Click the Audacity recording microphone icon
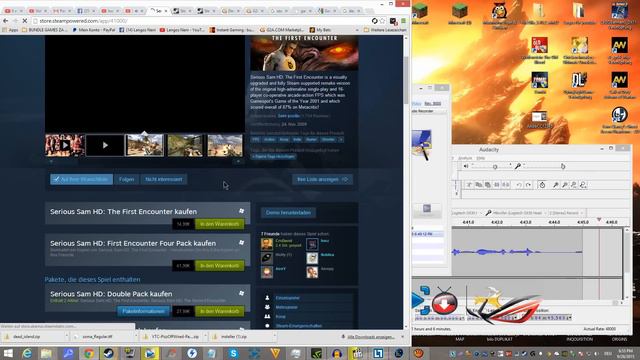Image resolution: width=640 pixels, height=360 pixels. (518, 166)
